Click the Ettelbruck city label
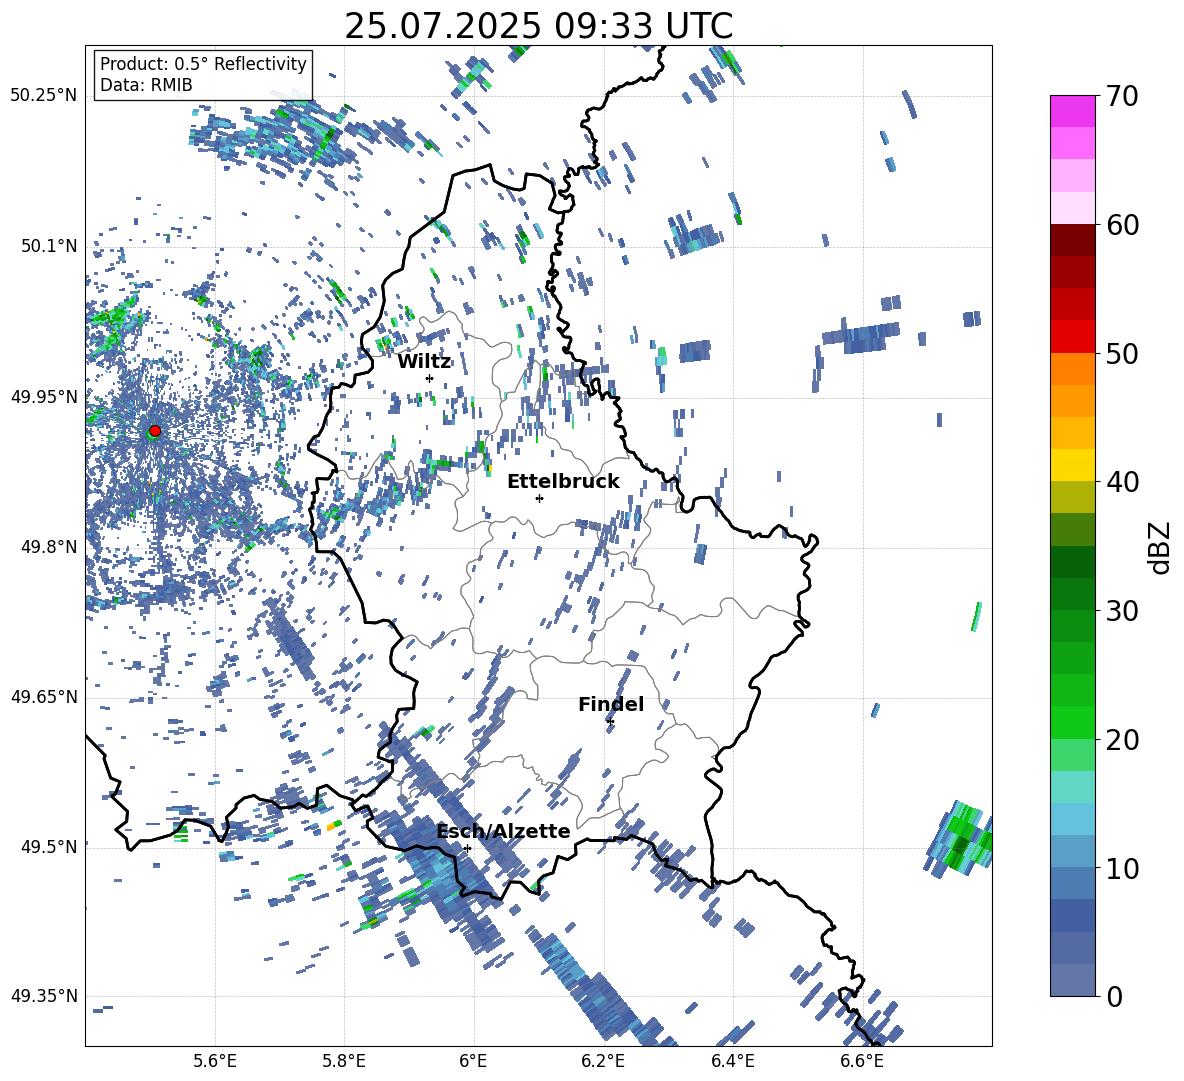Viewport: 1184px width, 1081px height. (x=563, y=482)
